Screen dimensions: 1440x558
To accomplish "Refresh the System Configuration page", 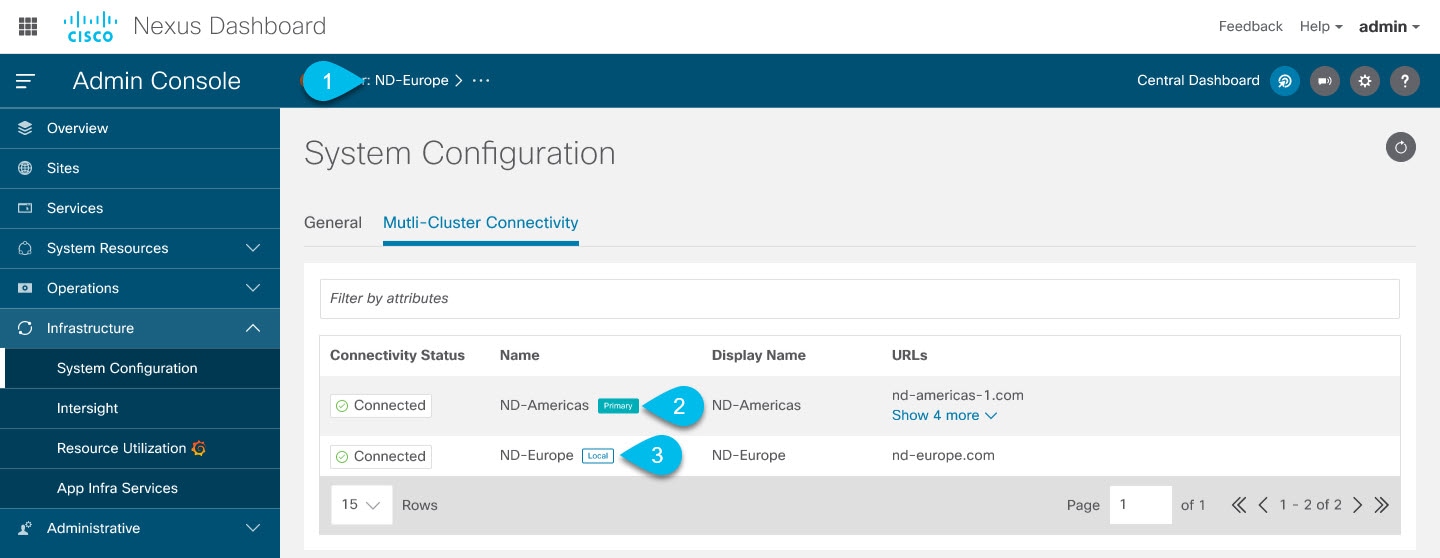I will point(1401,147).
